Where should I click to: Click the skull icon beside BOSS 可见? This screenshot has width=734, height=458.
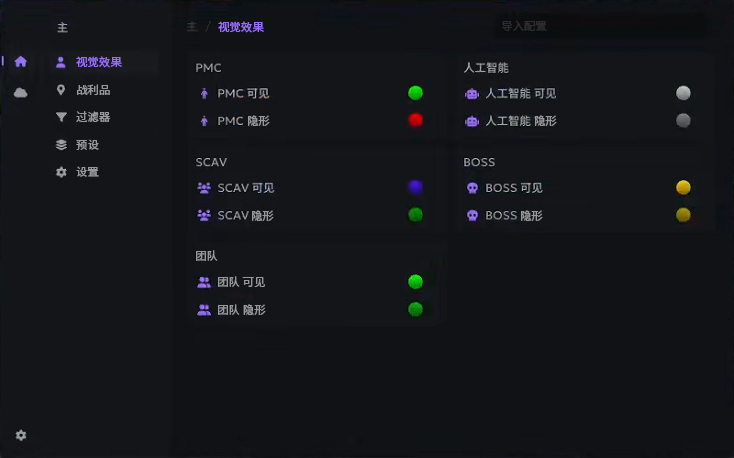click(x=472, y=188)
